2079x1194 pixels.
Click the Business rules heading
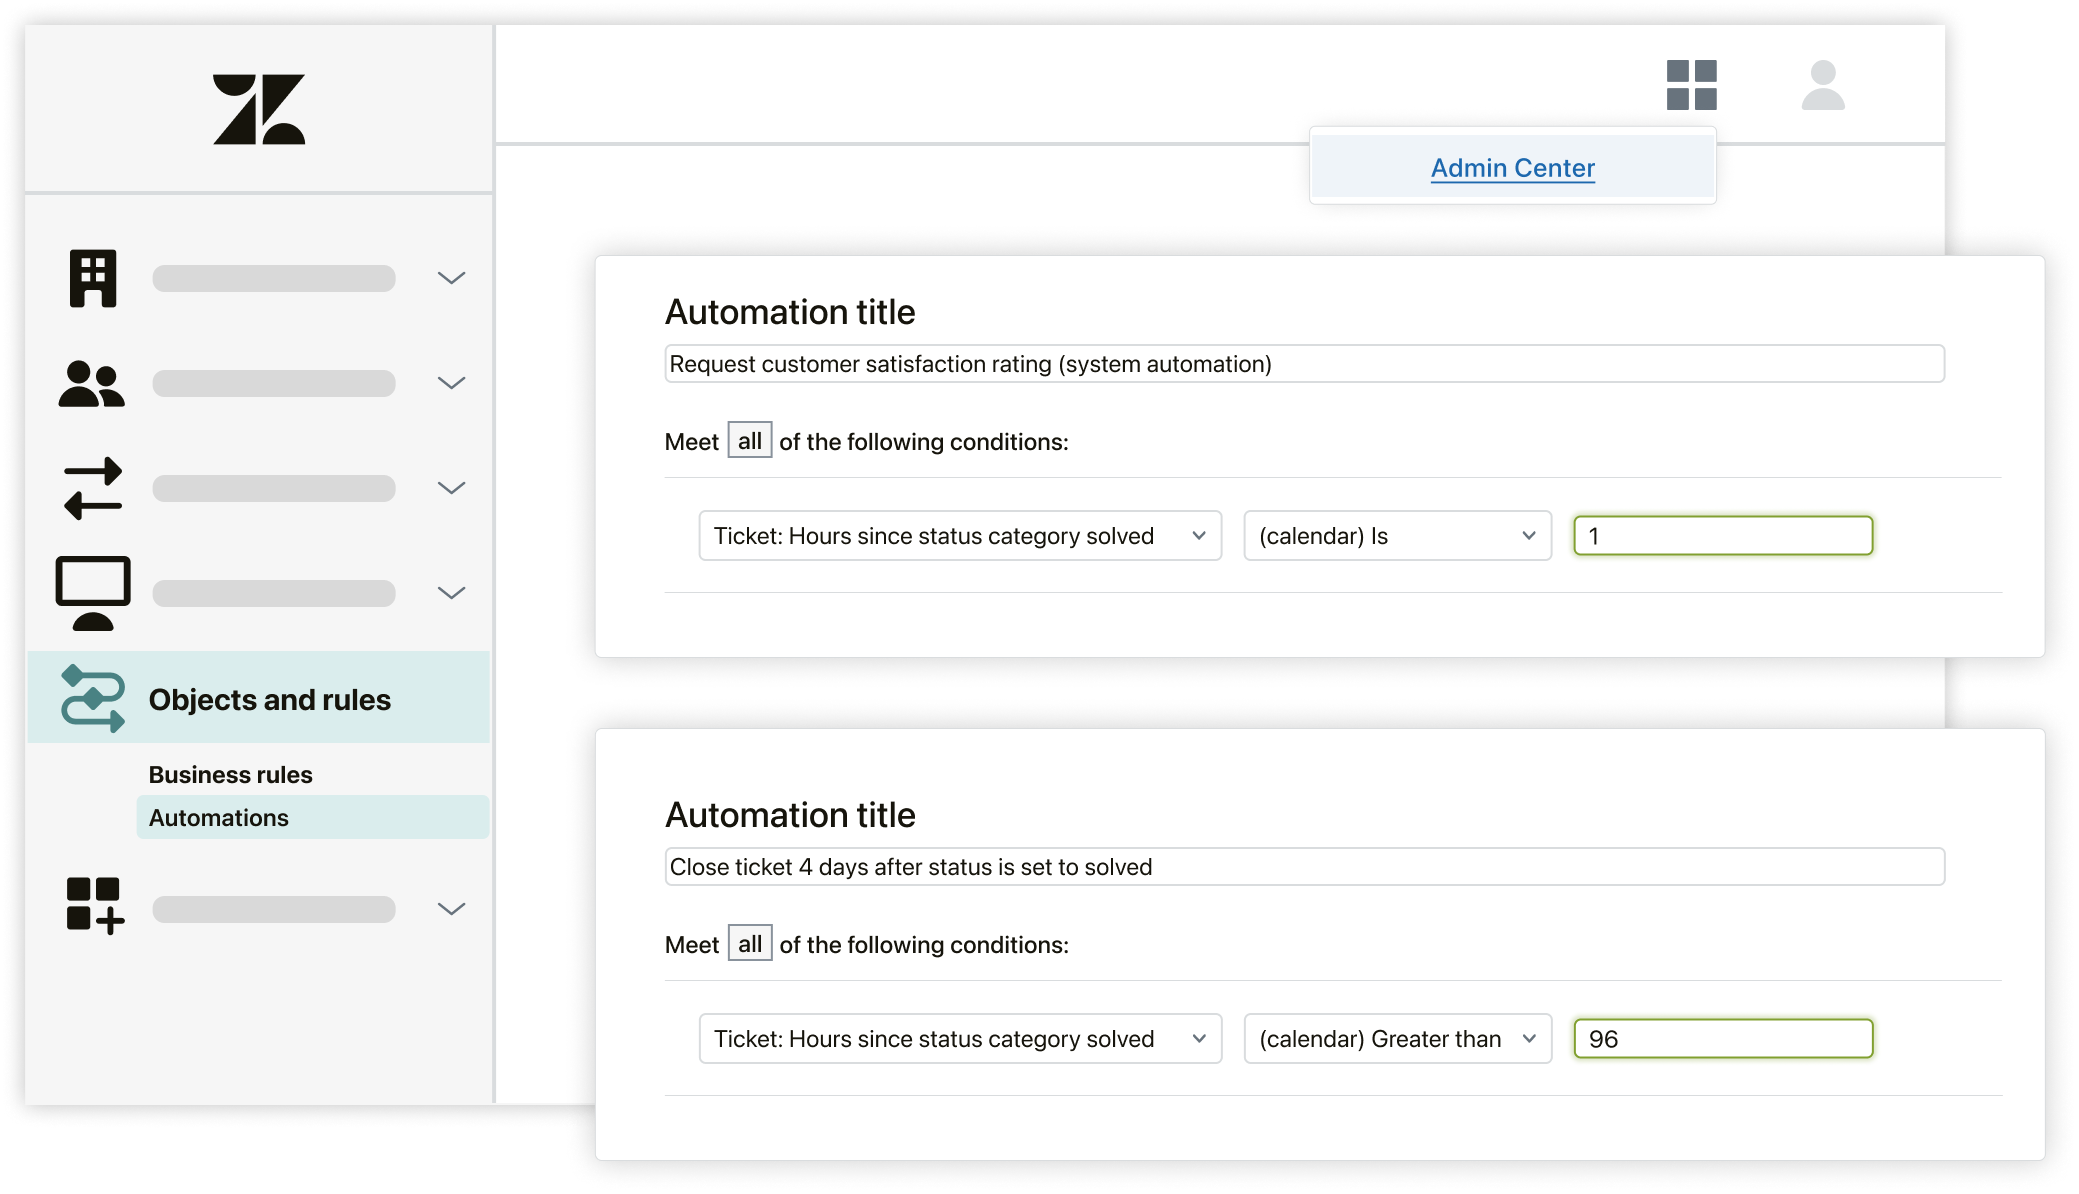click(x=230, y=775)
